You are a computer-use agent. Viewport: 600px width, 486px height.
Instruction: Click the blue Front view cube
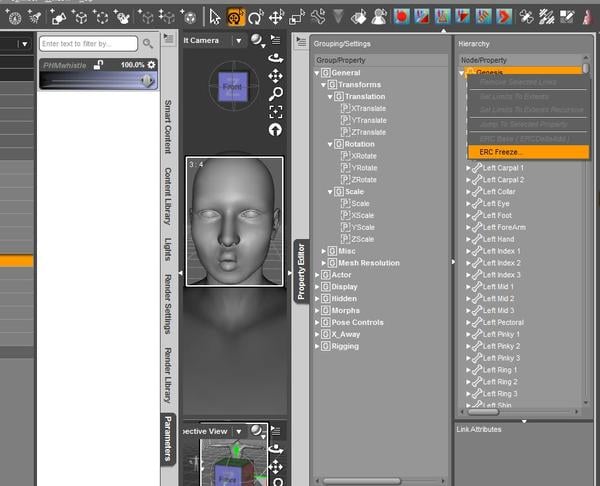click(x=231, y=87)
